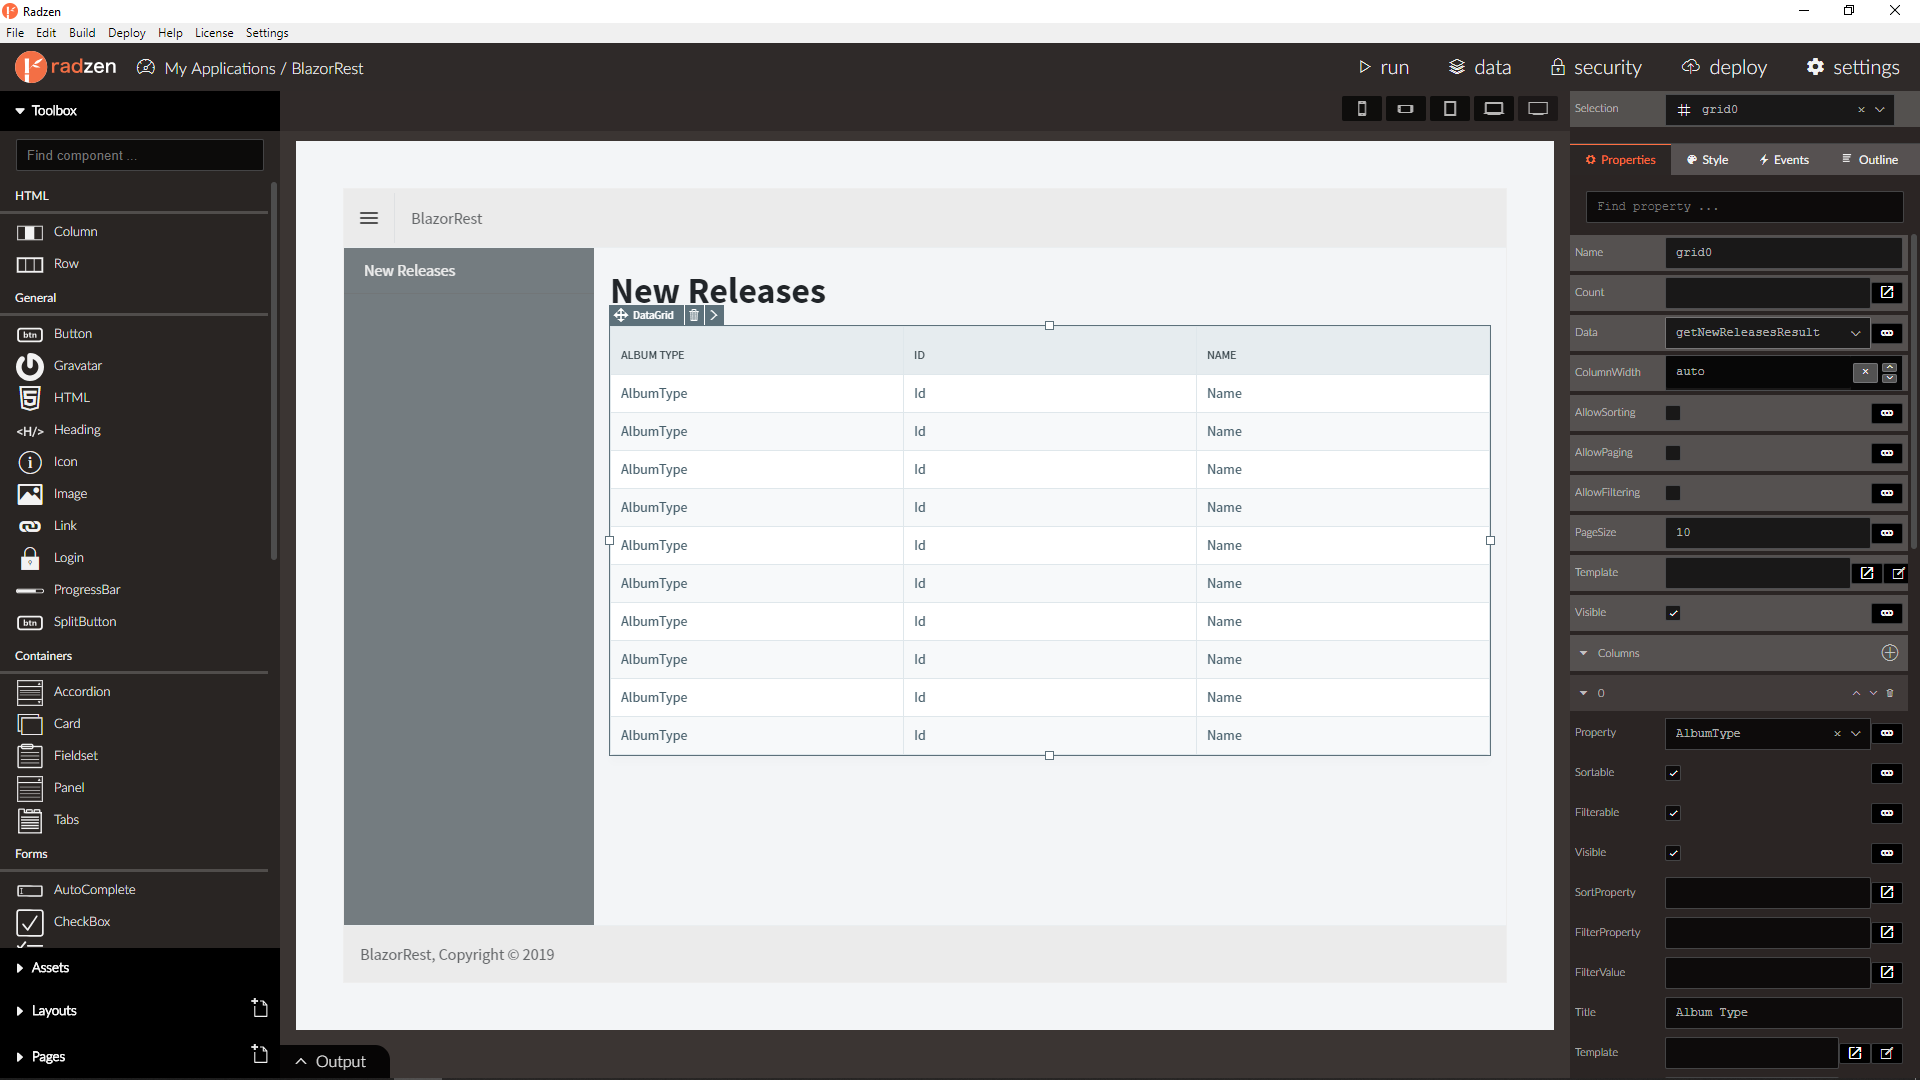Create a new layout with the Layouts icon

[260, 1008]
